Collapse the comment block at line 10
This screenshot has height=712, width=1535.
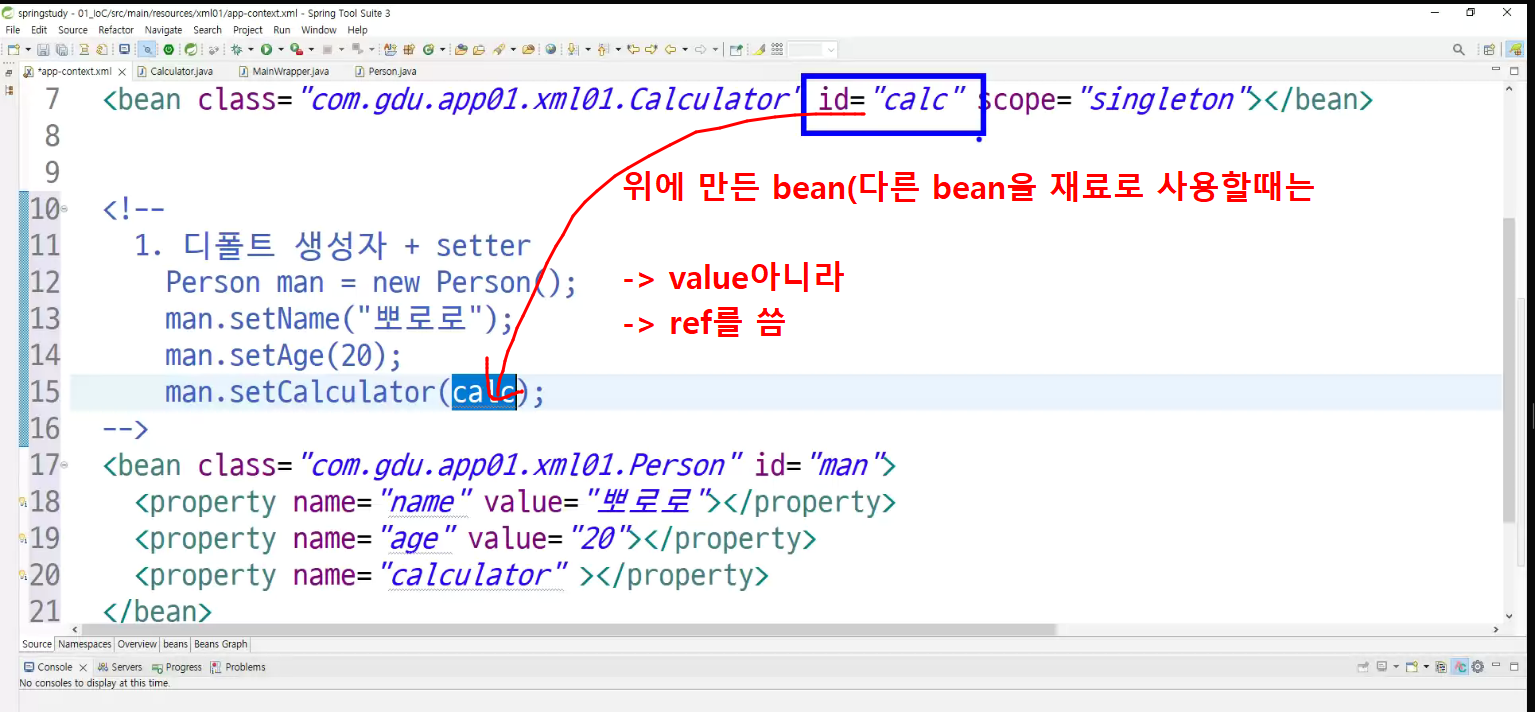point(65,210)
